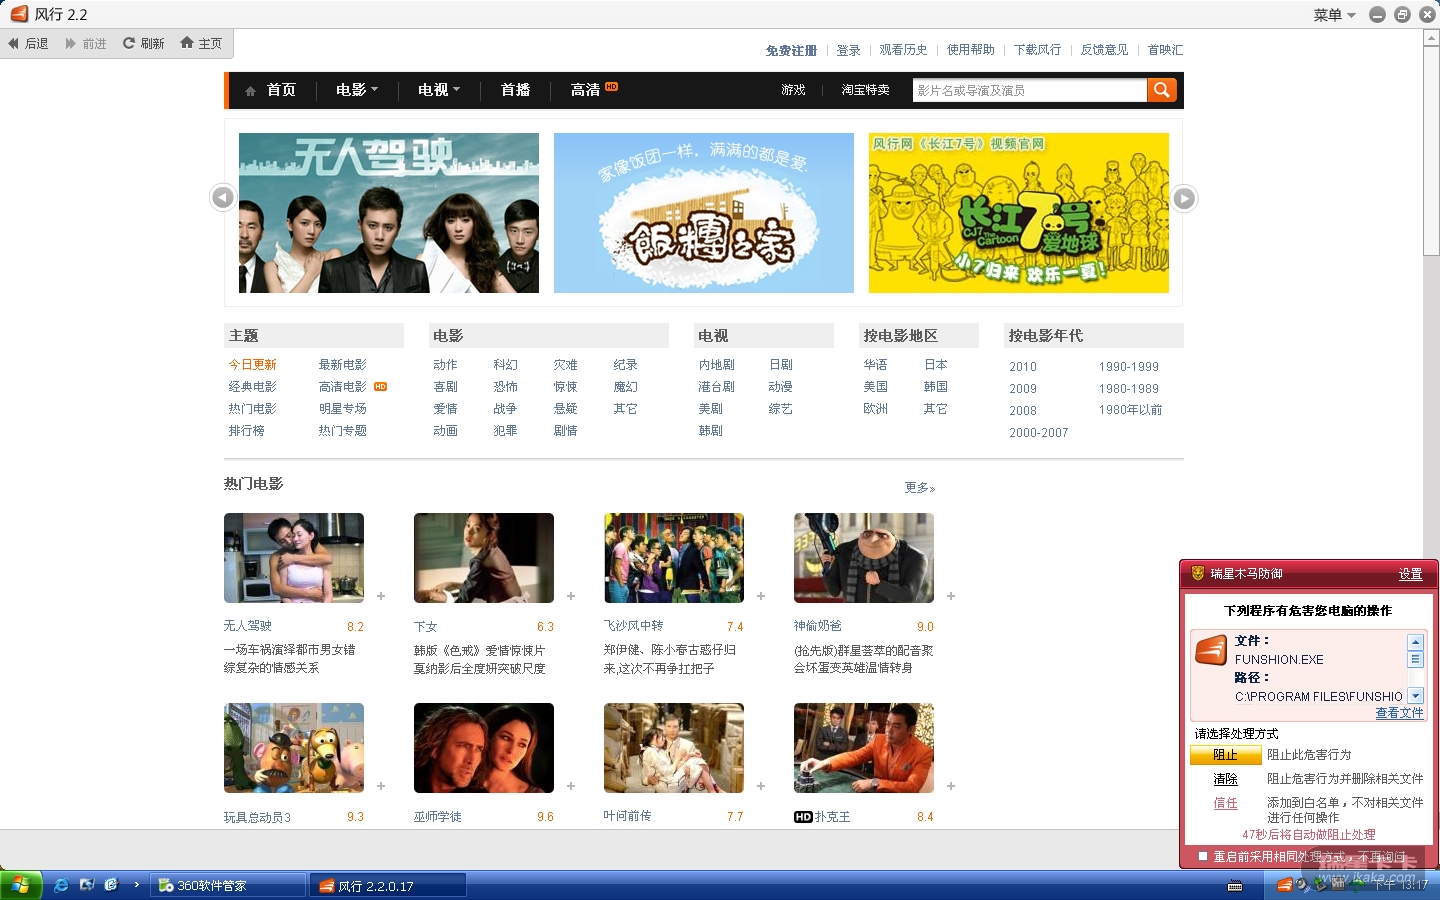1440x900 pixels.
Task: Click the 登录 login link
Action: tap(848, 50)
